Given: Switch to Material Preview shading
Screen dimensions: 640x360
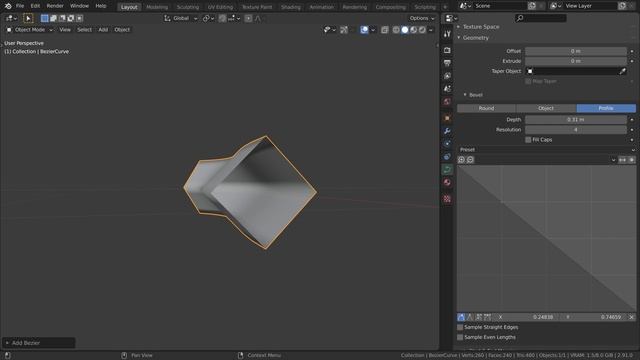Looking at the screenshot, I should coord(413,30).
